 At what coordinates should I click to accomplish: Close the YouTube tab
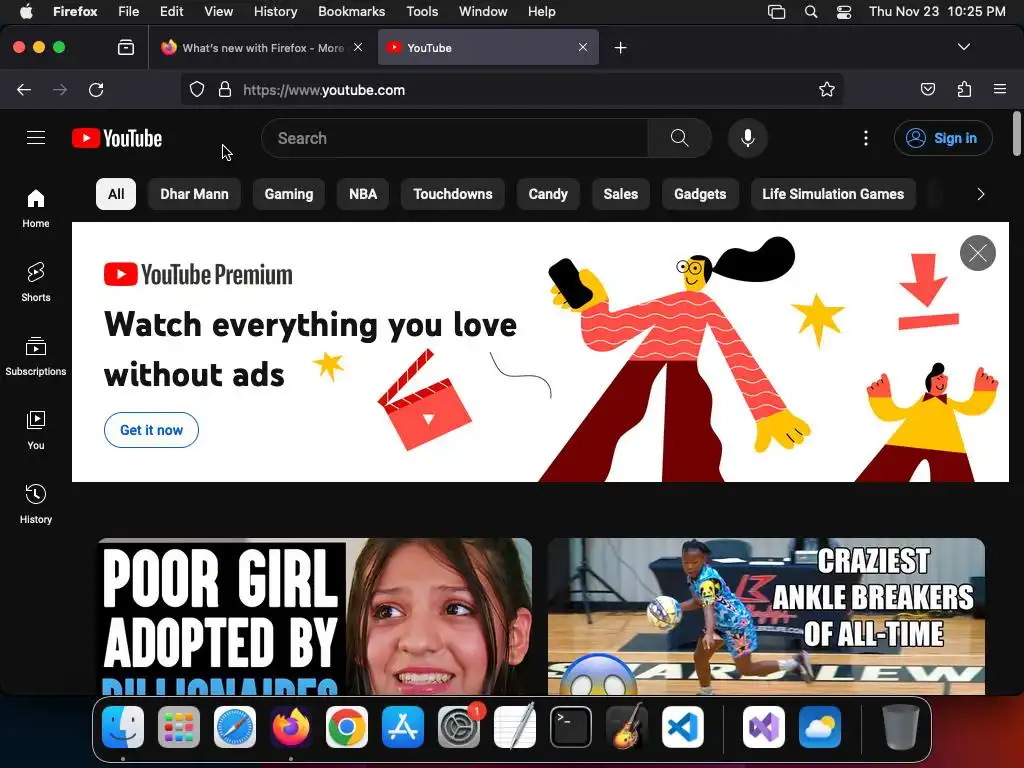(x=583, y=47)
